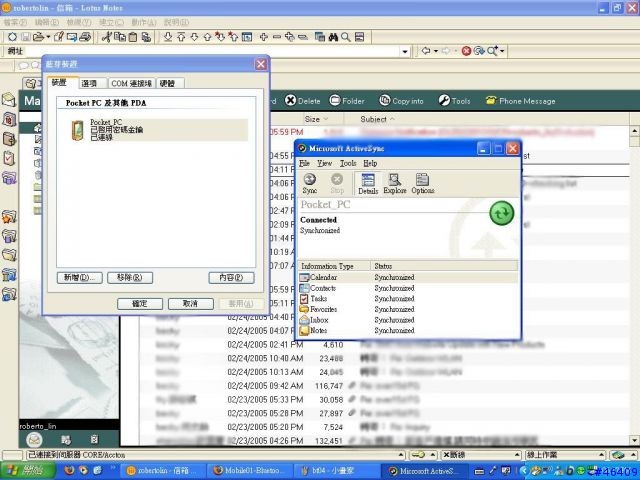640x480 pixels.
Task: Select the Notes row in ActiveSync list
Action: tap(408, 331)
